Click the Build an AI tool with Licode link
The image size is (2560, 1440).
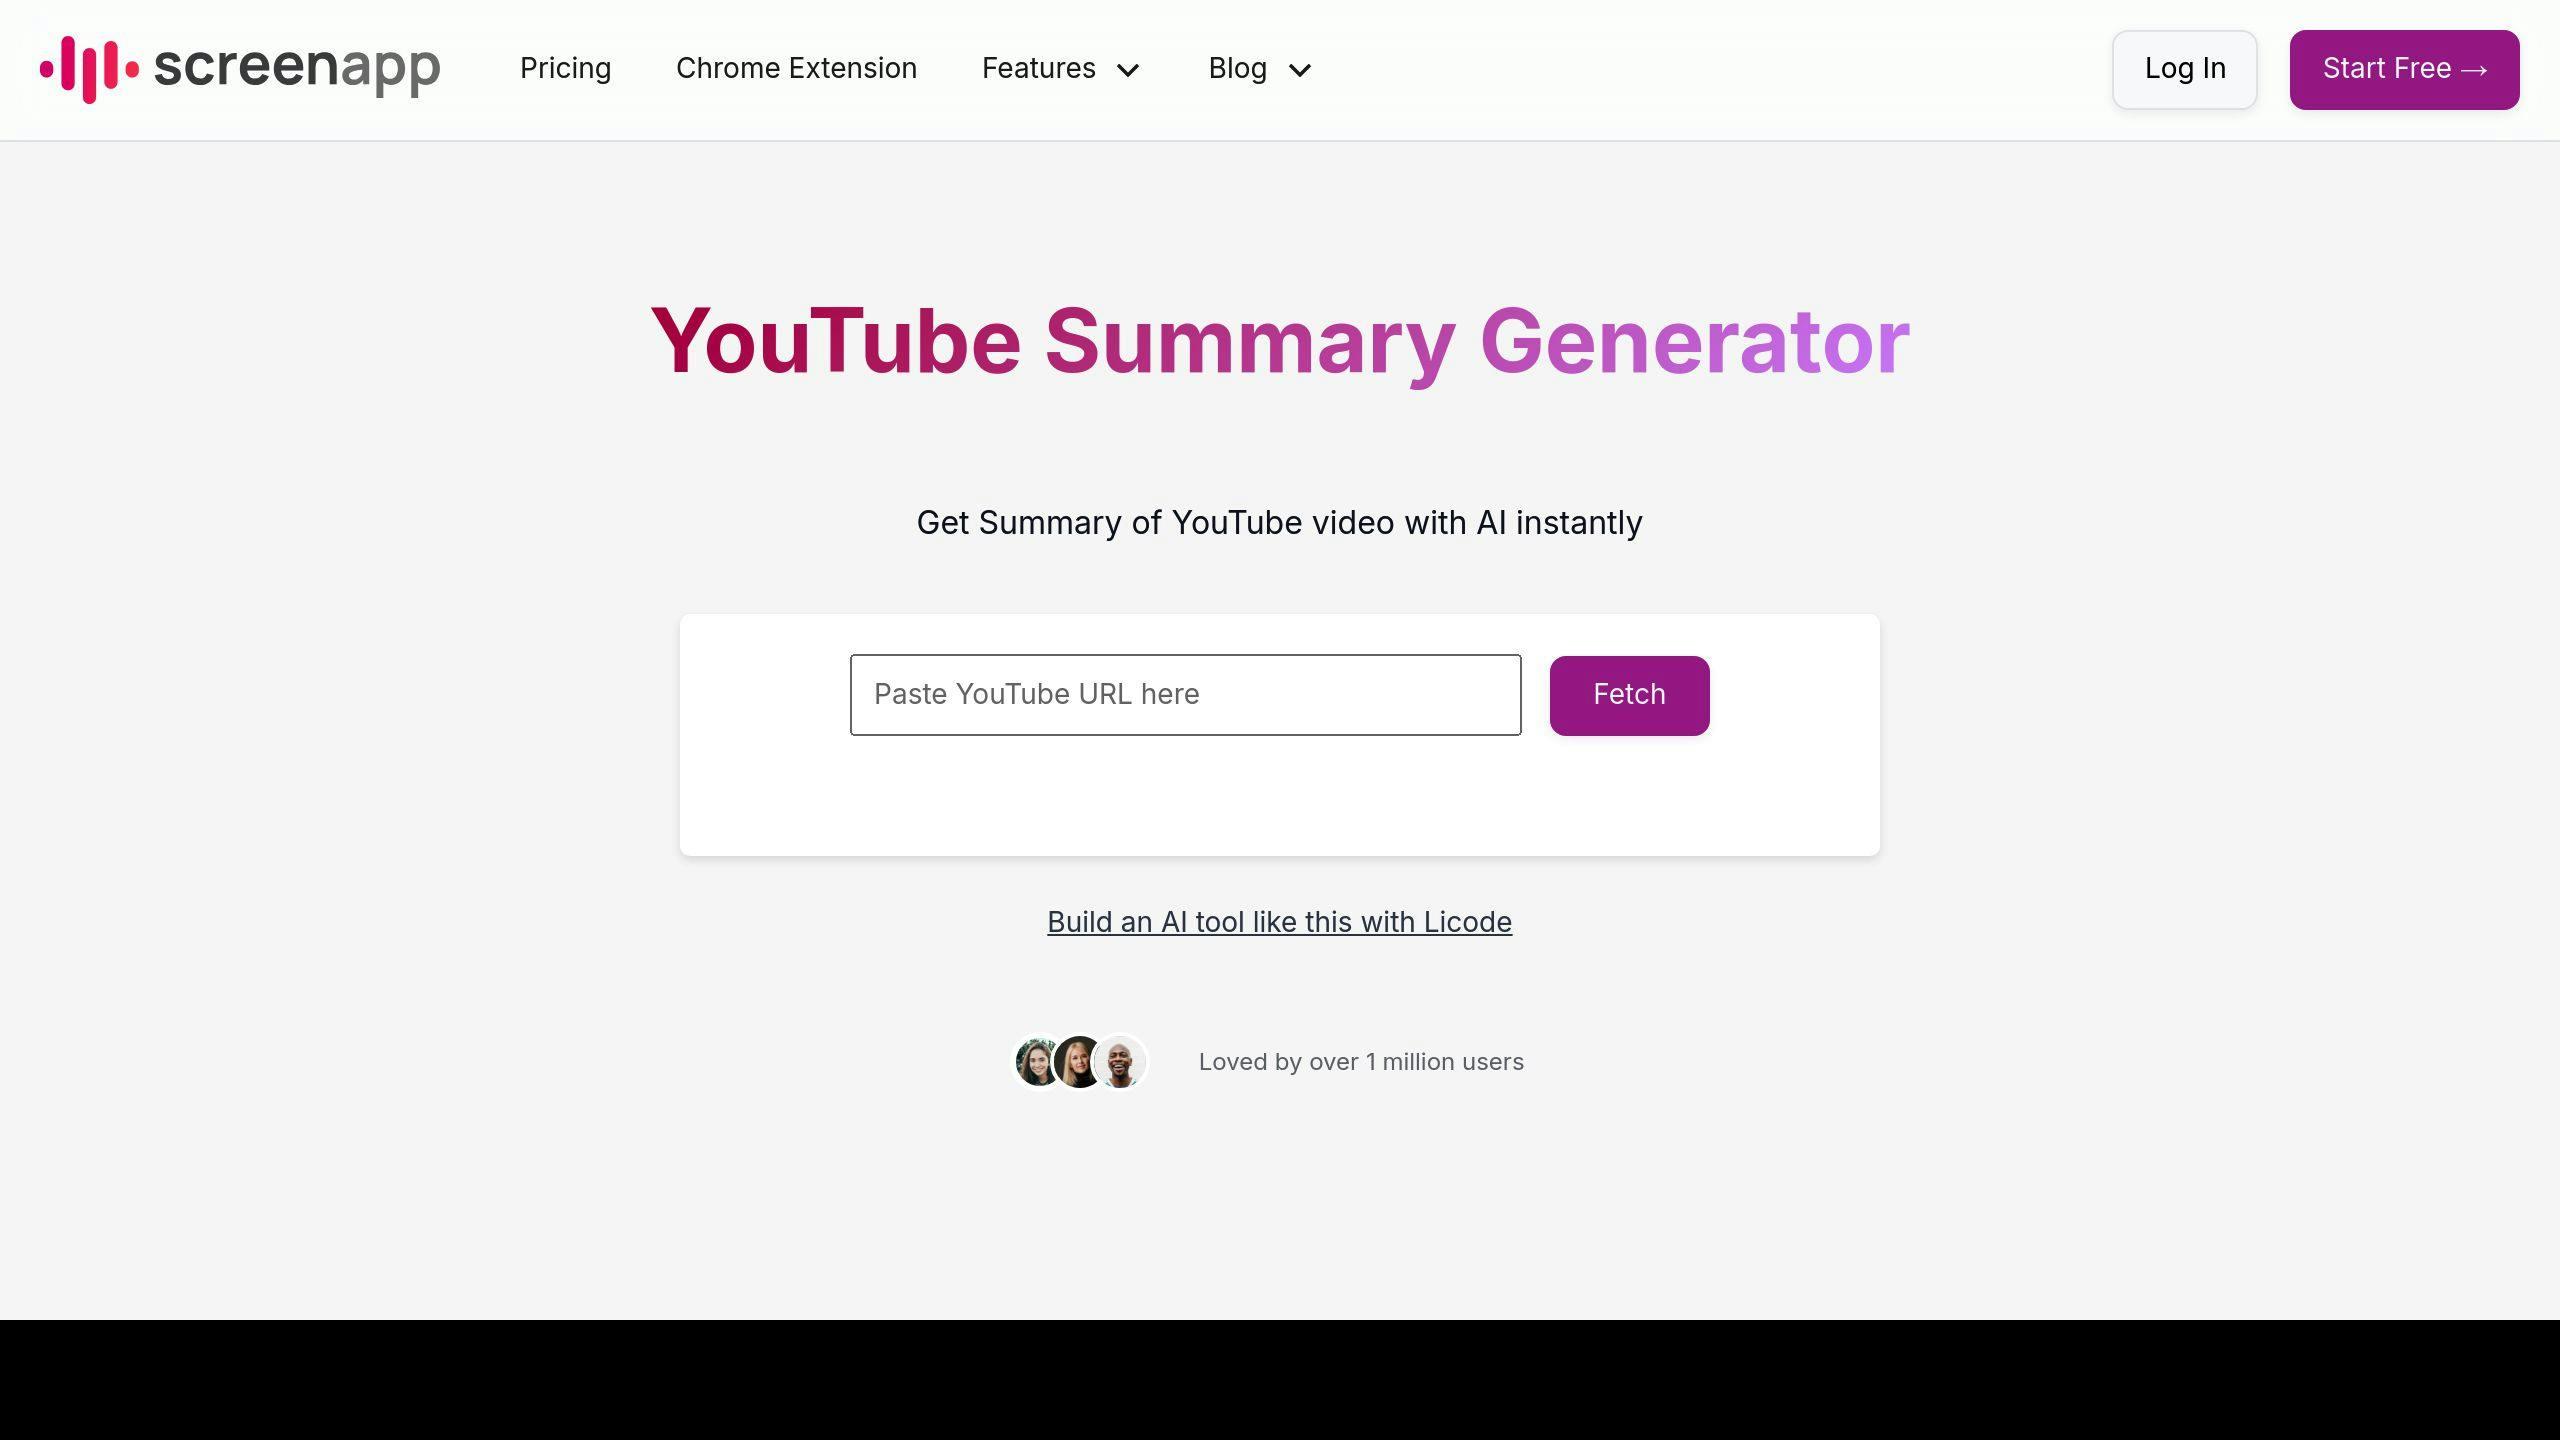[x=1280, y=921]
